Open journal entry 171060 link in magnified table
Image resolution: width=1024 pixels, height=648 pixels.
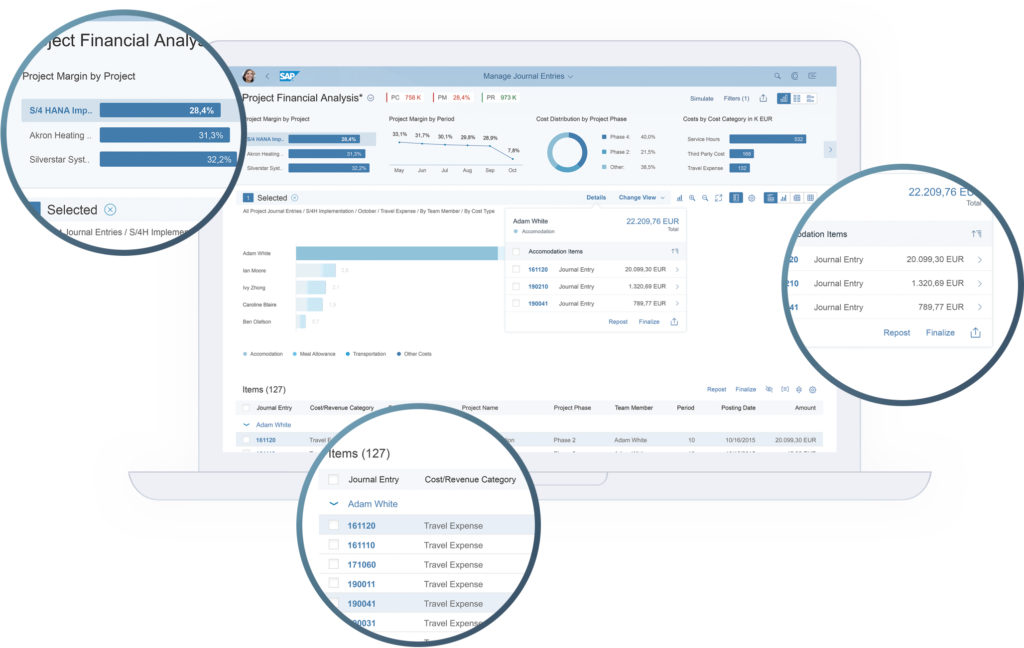pyautogui.click(x=361, y=564)
